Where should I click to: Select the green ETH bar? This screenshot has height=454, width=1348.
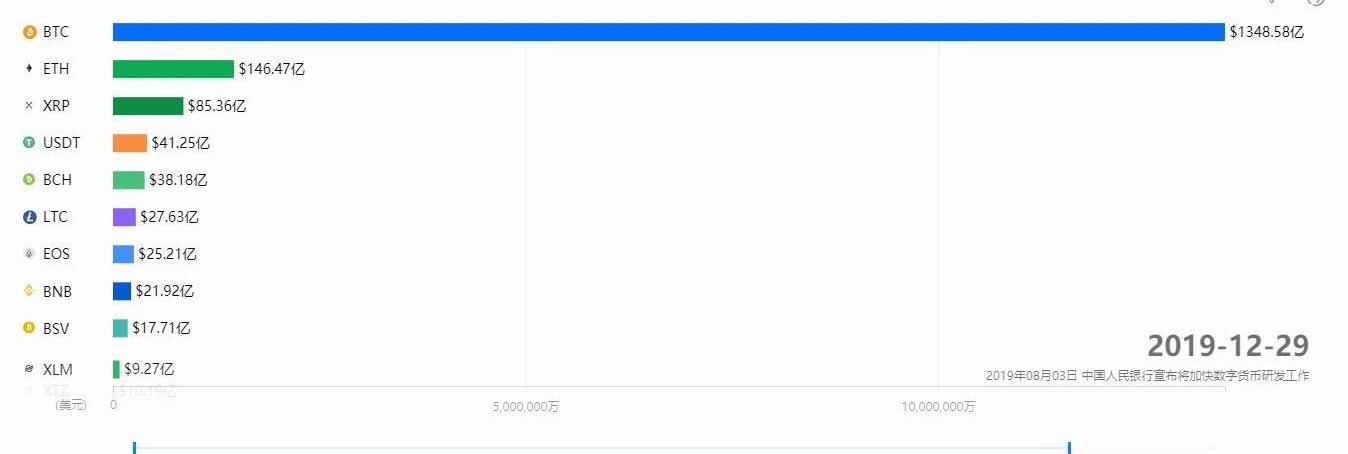[x=173, y=69]
